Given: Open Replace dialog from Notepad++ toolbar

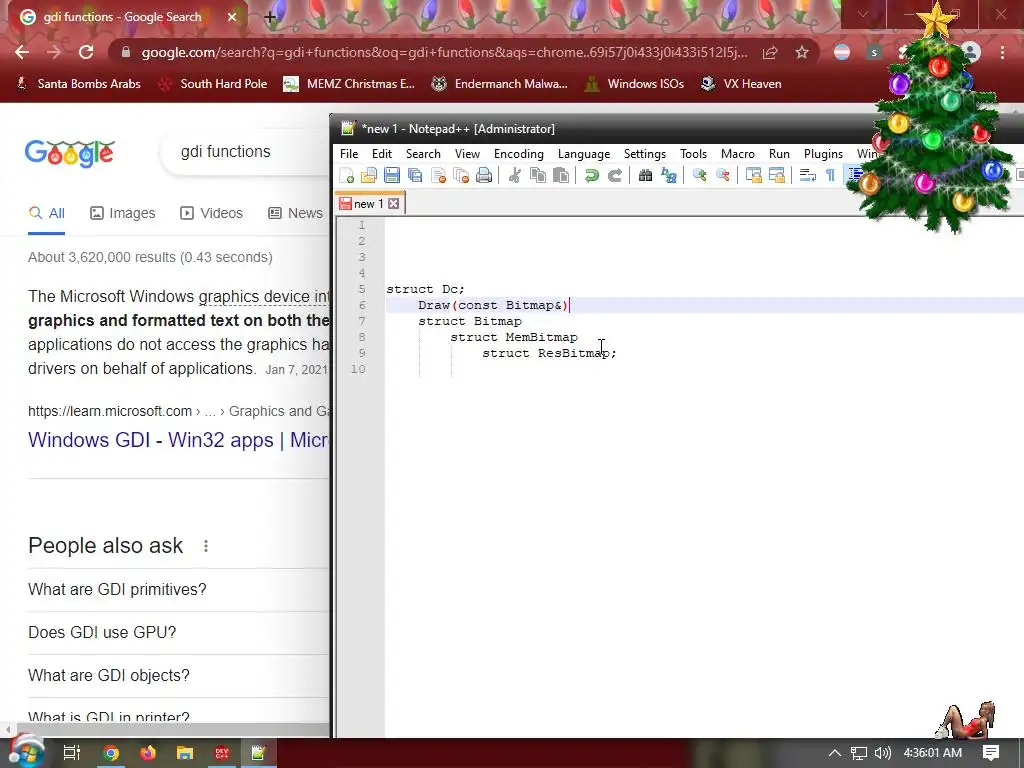Looking at the screenshot, I should (669, 175).
